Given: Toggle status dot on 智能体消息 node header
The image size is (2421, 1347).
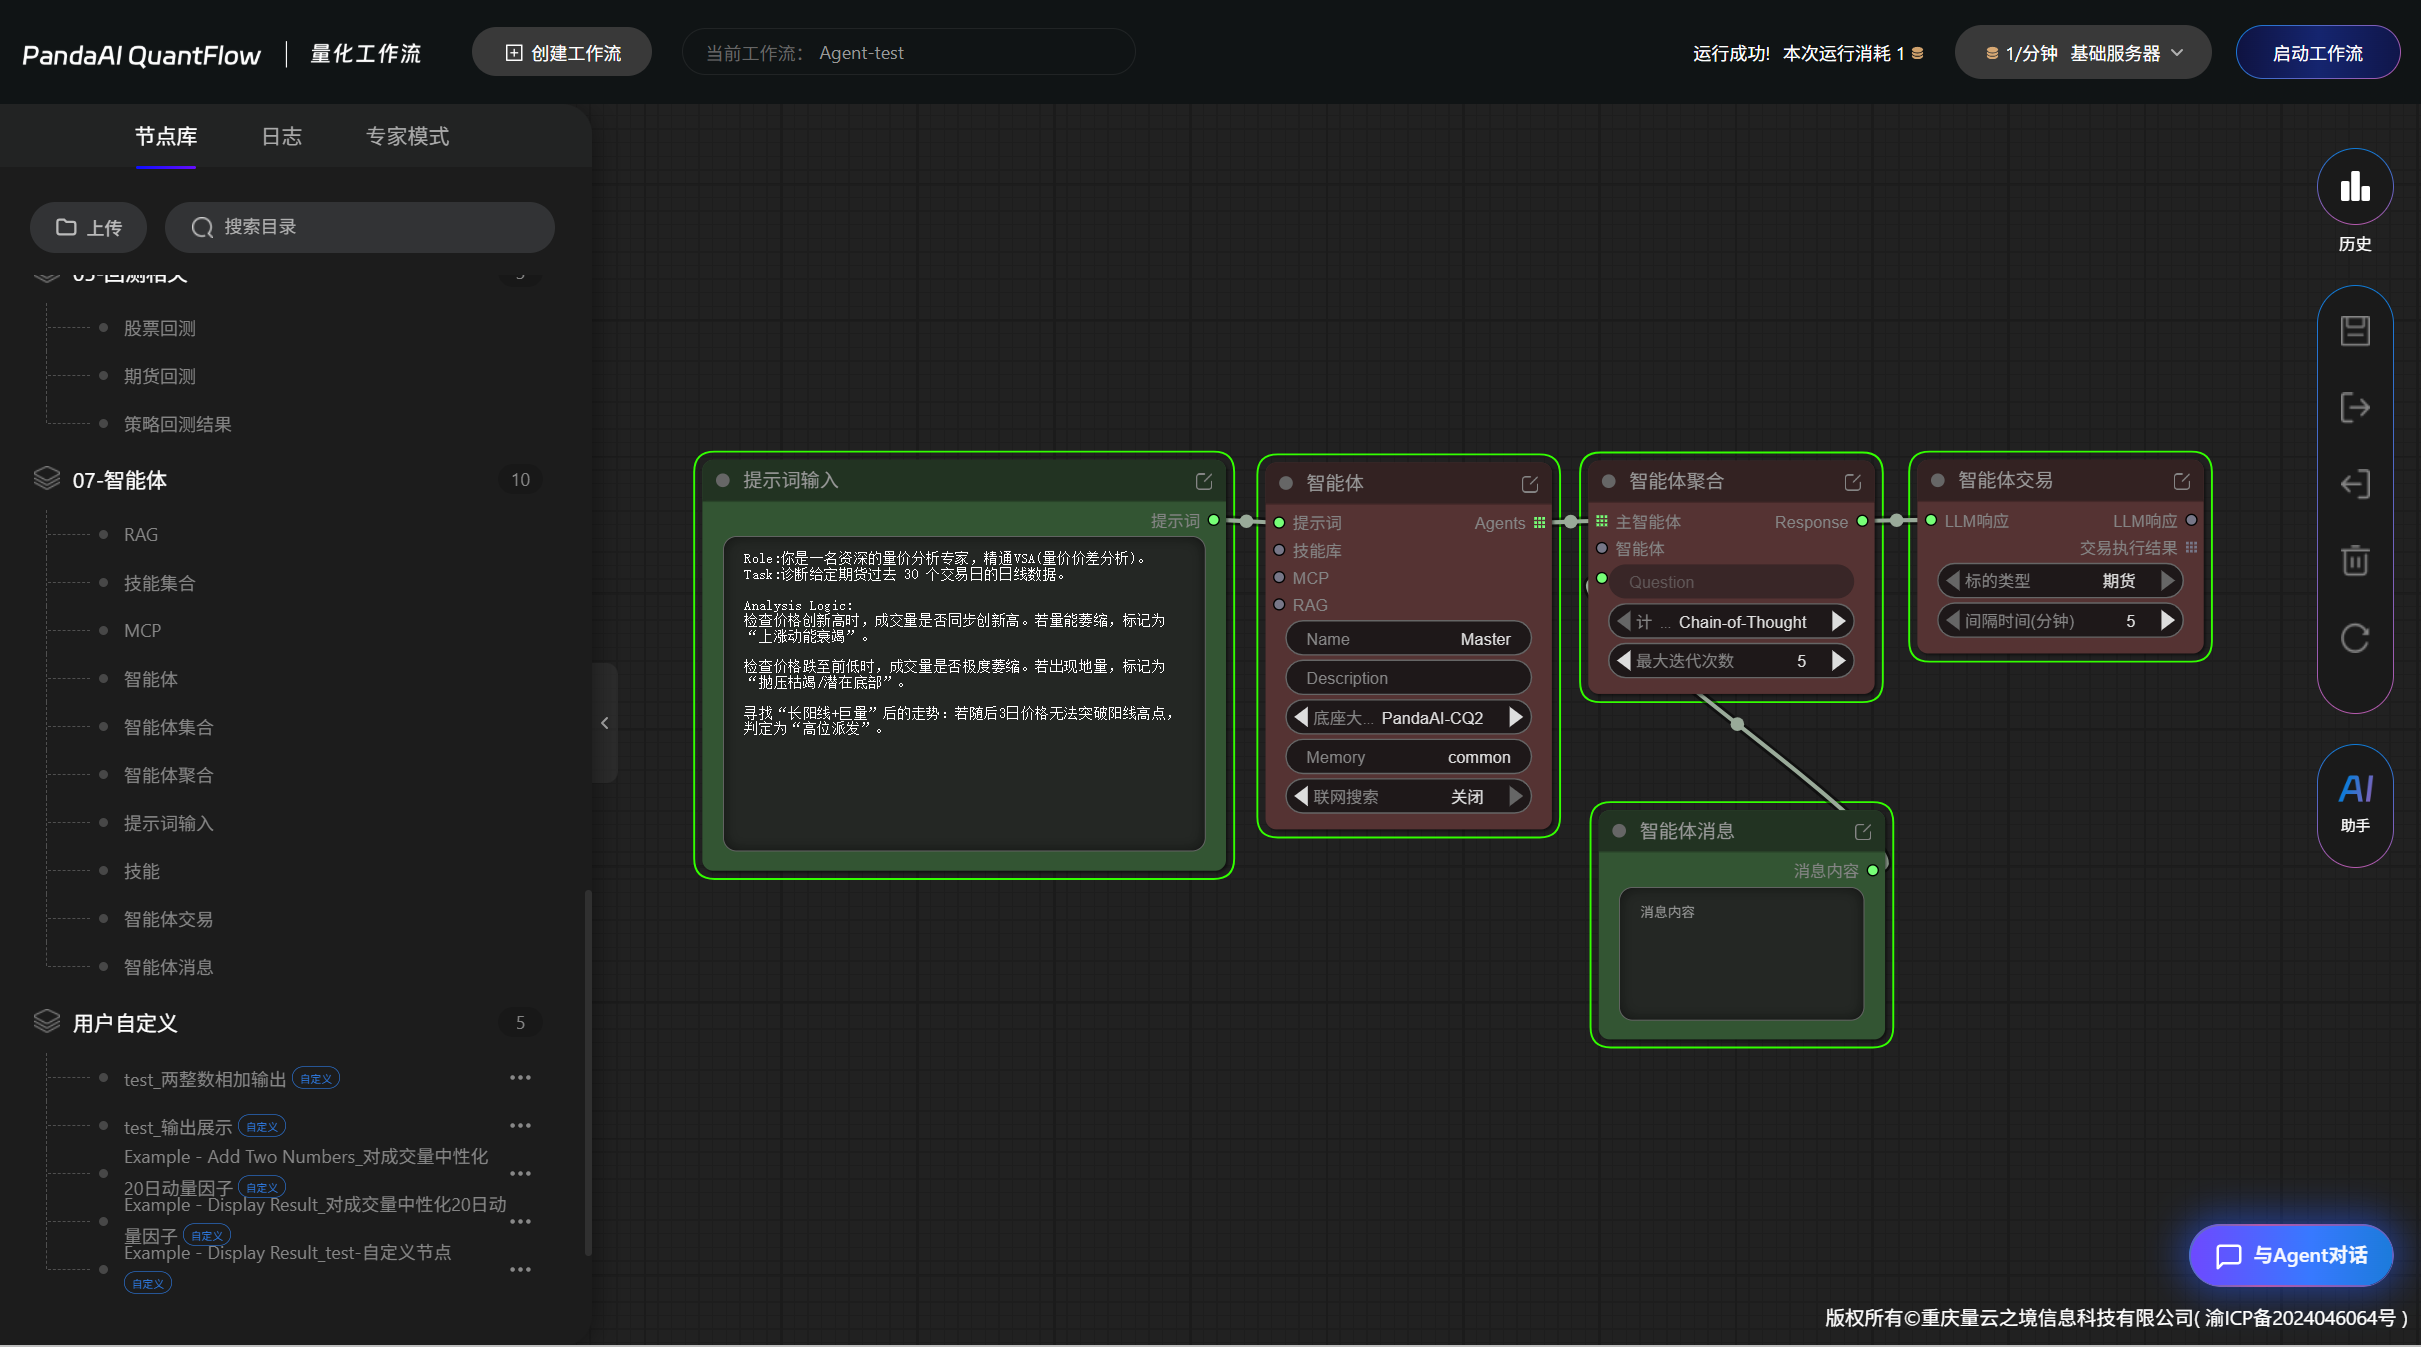Looking at the screenshot, I should [1619, 831].
